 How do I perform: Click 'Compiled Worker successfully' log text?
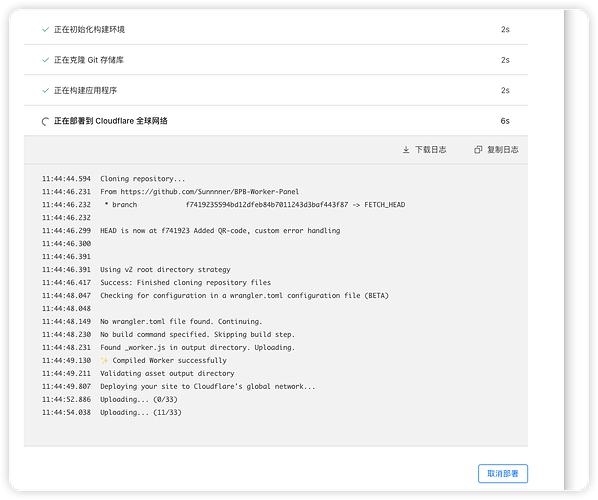point(169,360)
